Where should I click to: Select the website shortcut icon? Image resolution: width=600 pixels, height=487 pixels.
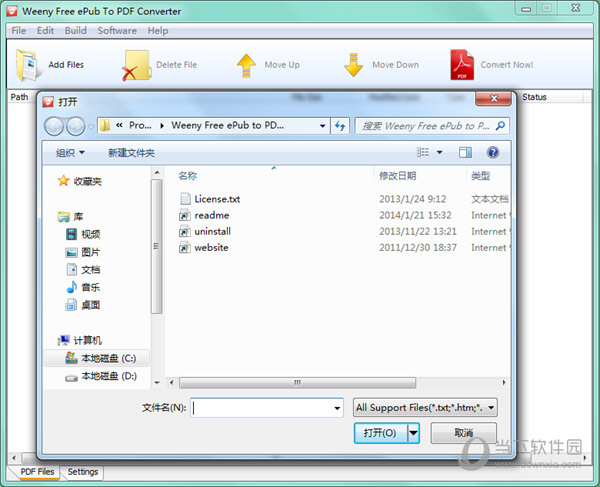click(x=185, y=248)
